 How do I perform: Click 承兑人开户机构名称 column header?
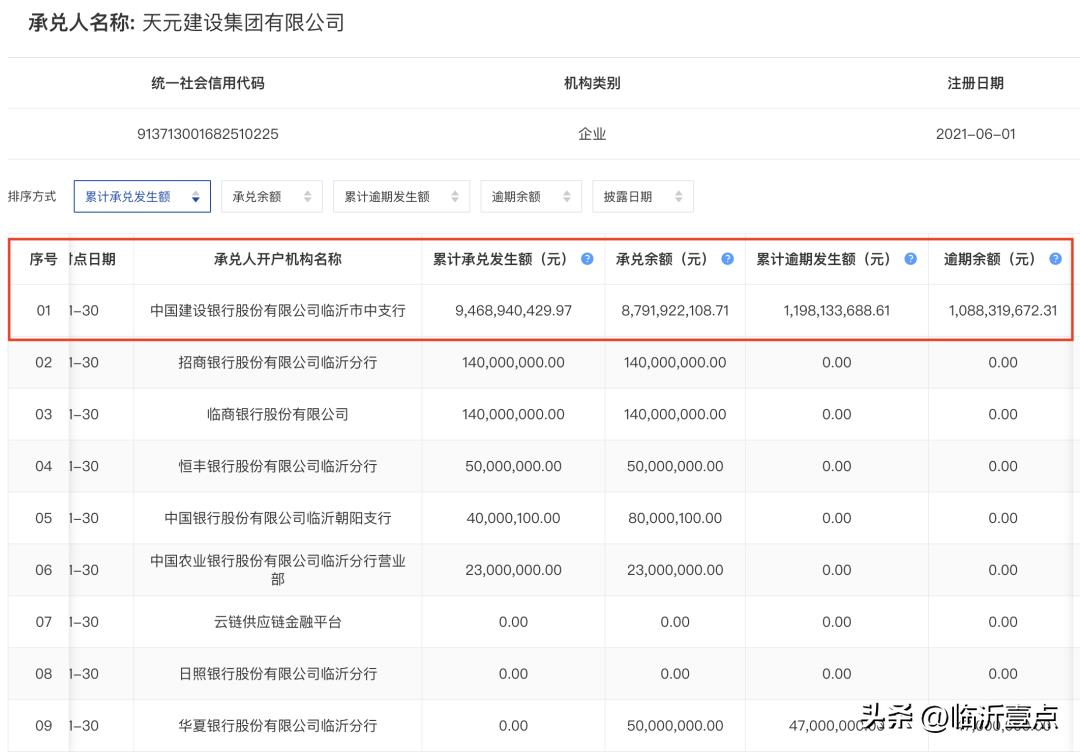278,260
